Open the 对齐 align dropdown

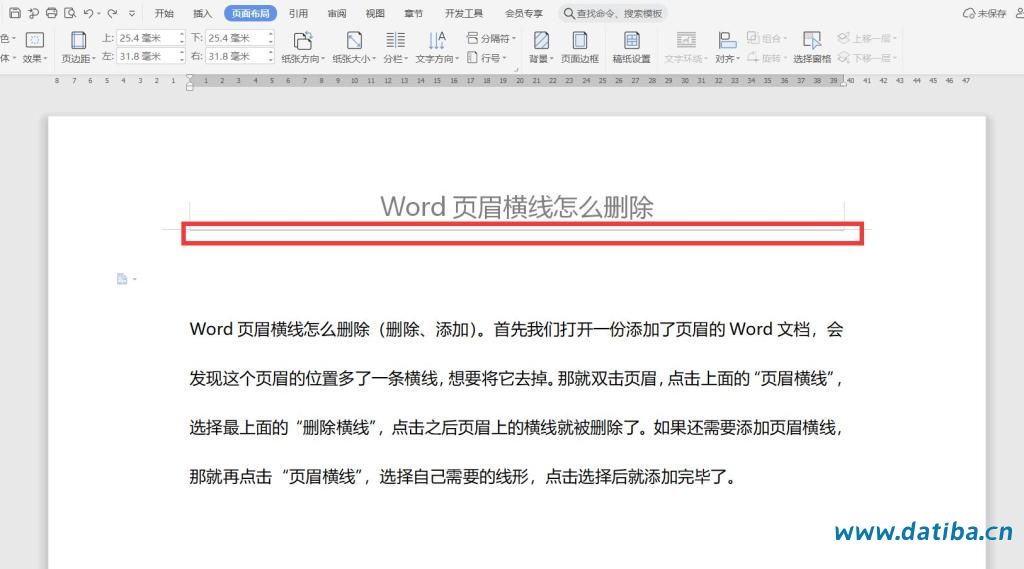coord(727,48)
